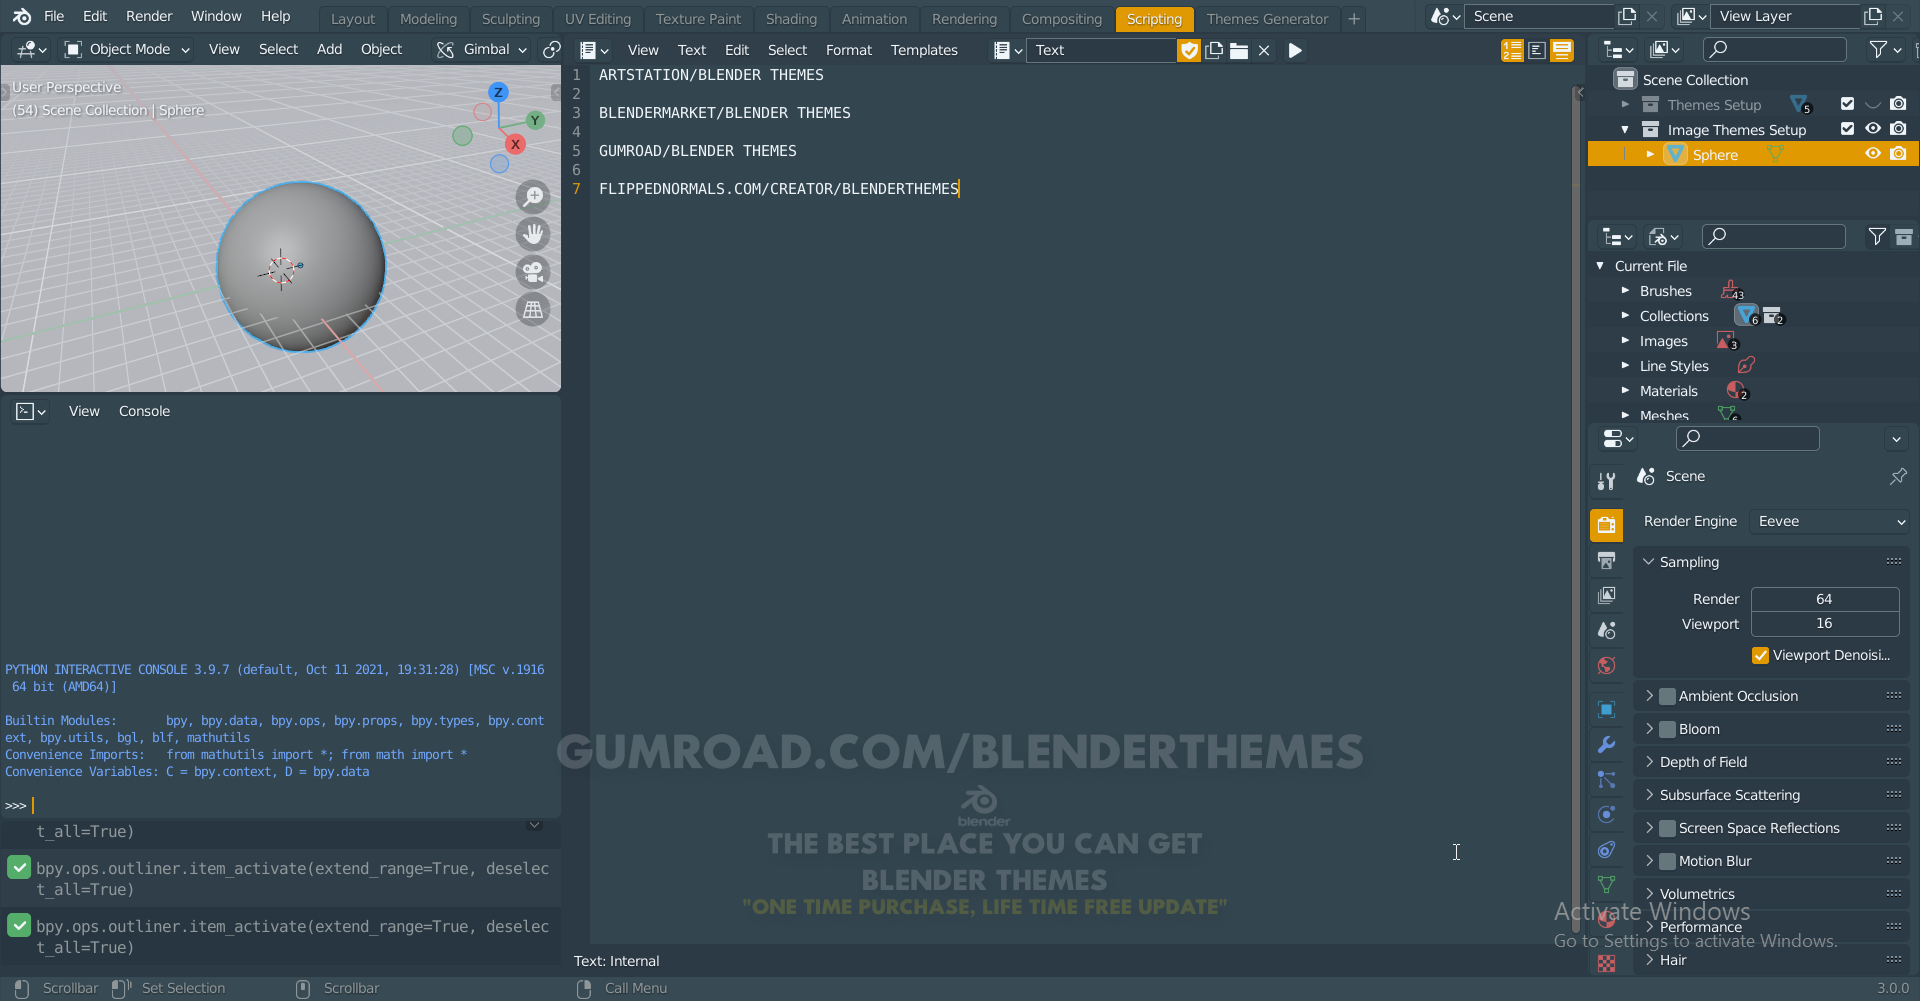The image size is (1920, 1001).
Task: Click the Blender logo menu icon
Action: (x=22, y=16)
